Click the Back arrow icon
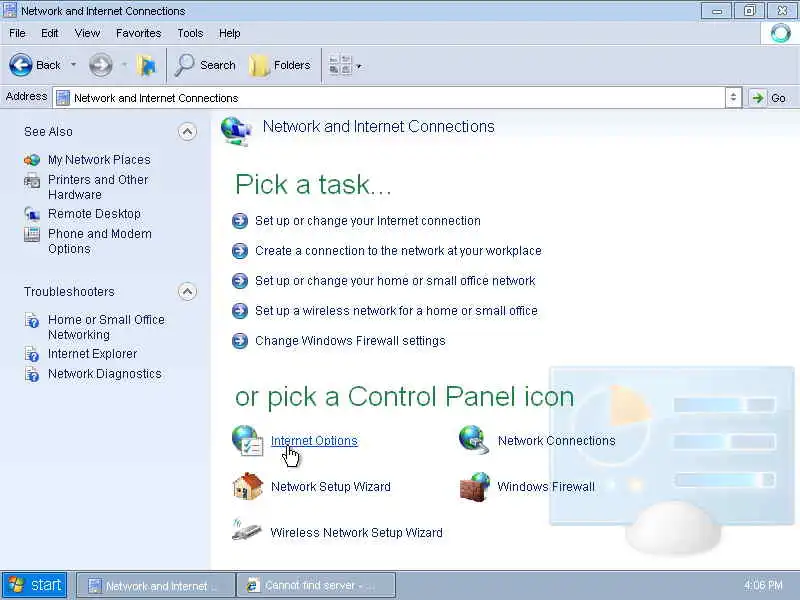Viewport: 800px width, 600px height. [21, 65]
